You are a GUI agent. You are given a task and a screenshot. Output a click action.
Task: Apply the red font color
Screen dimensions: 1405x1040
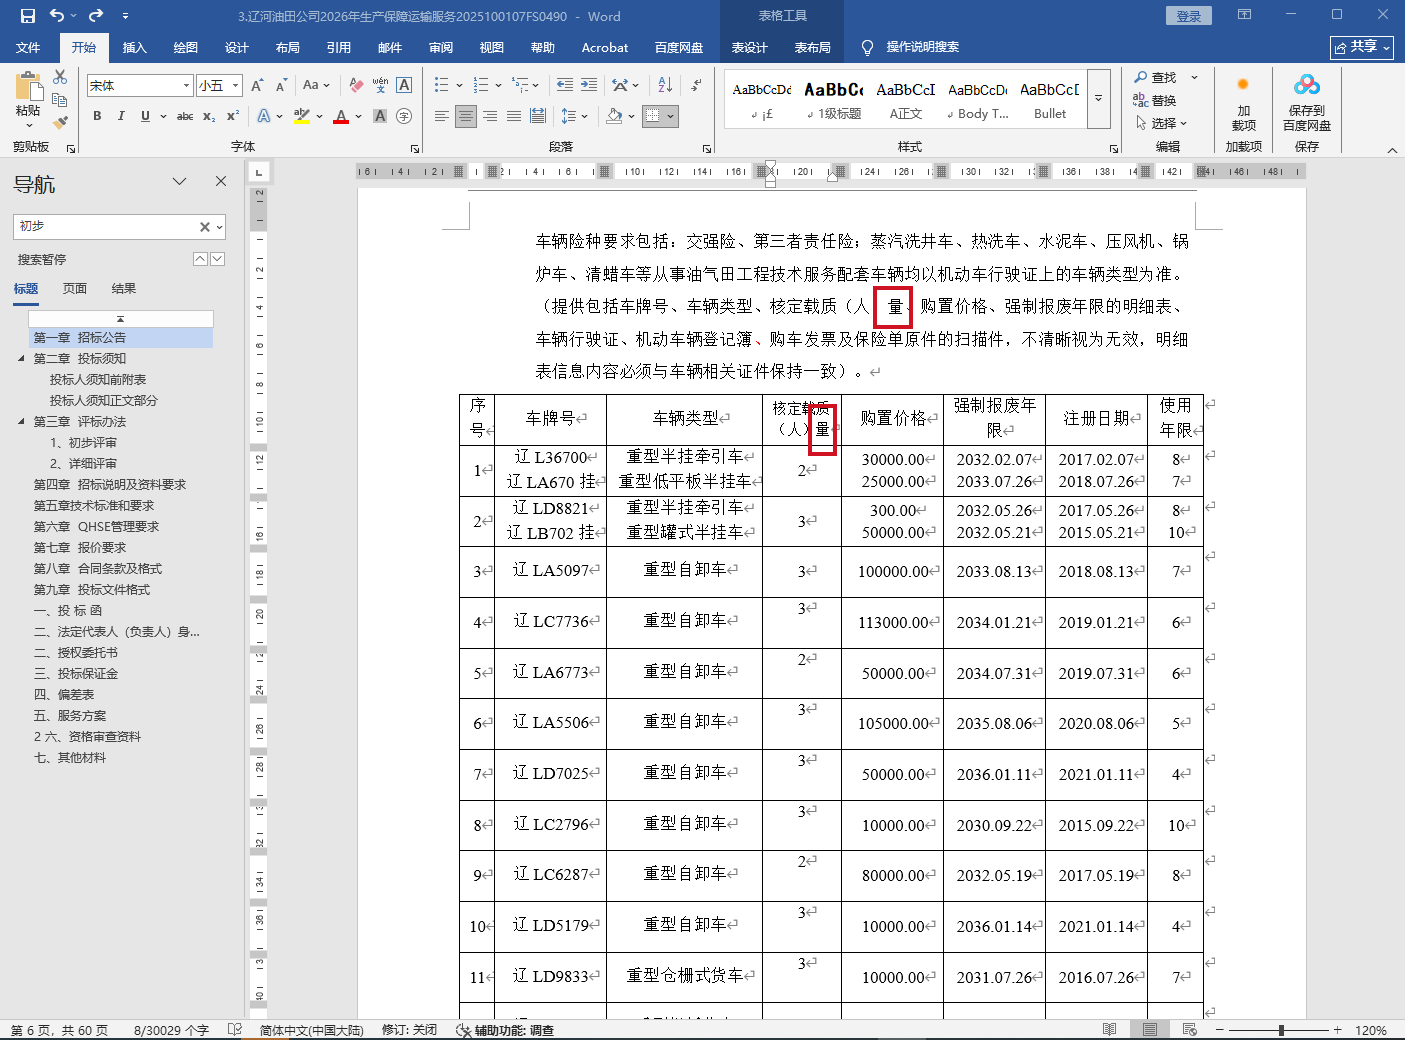341,116
